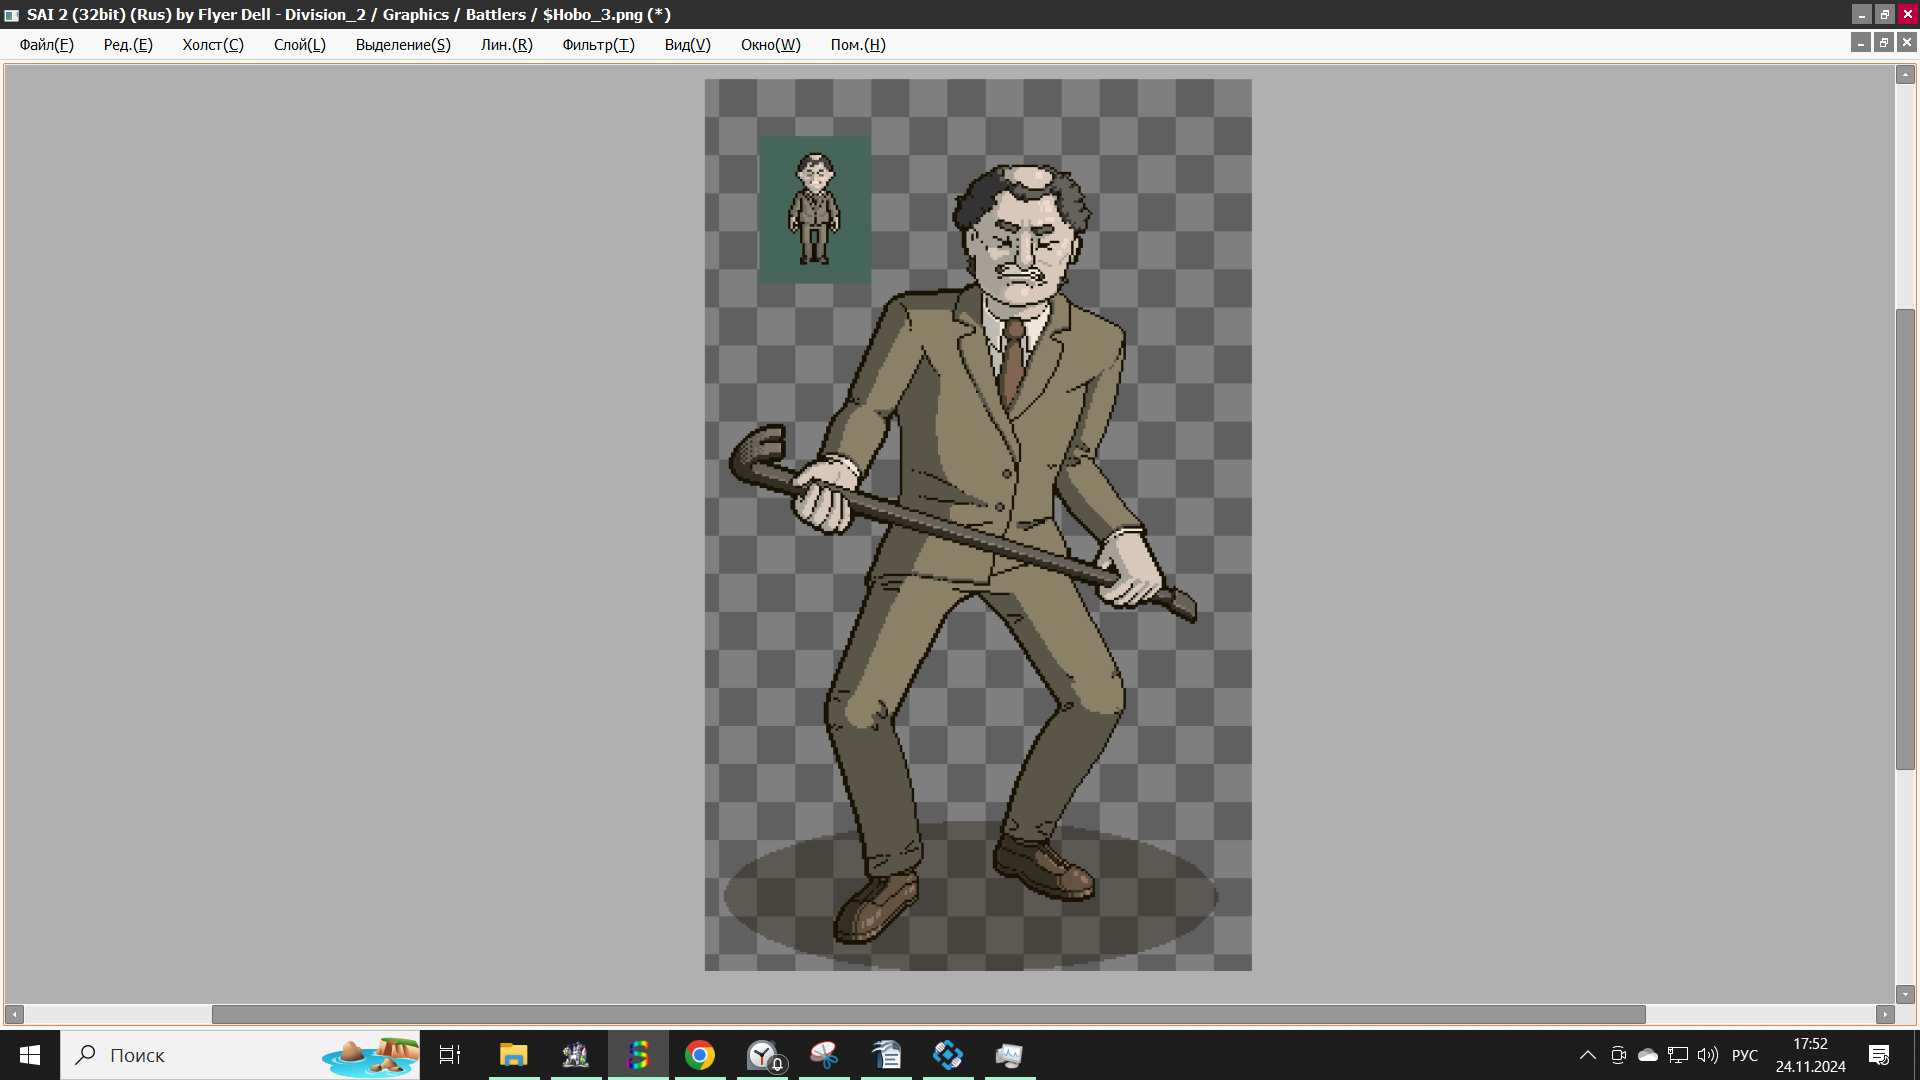
Task: Open the Слой(L) layer menu
Action: pyautogui.click(x=299, y=45)
